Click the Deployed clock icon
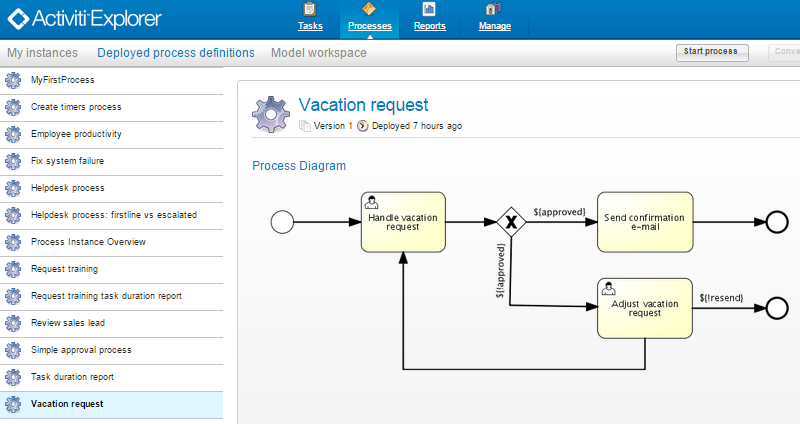 [363, 126]
